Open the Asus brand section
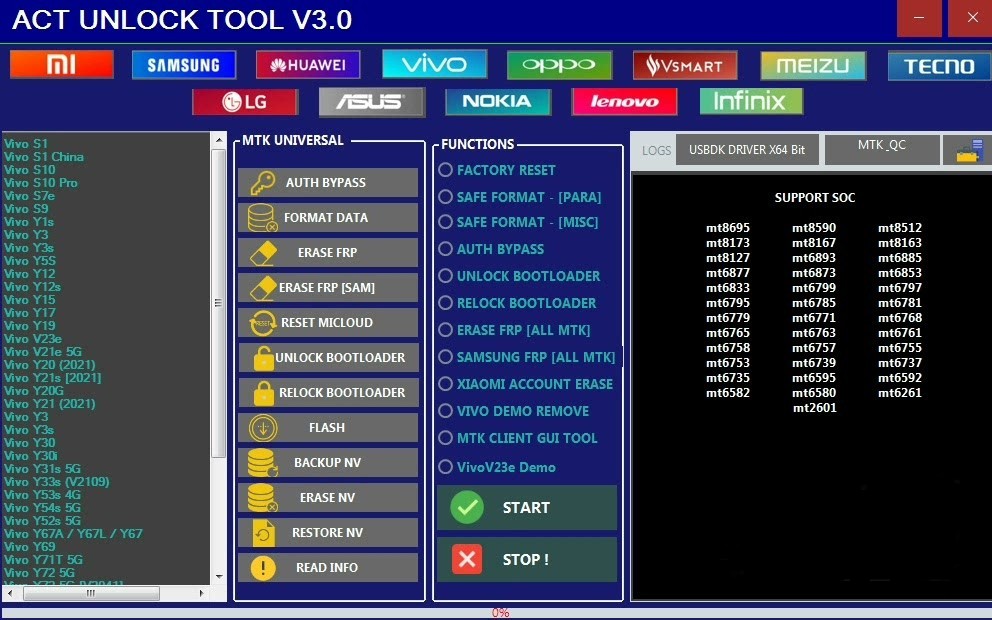The image size is (992, 620). [x=371, y=102]
